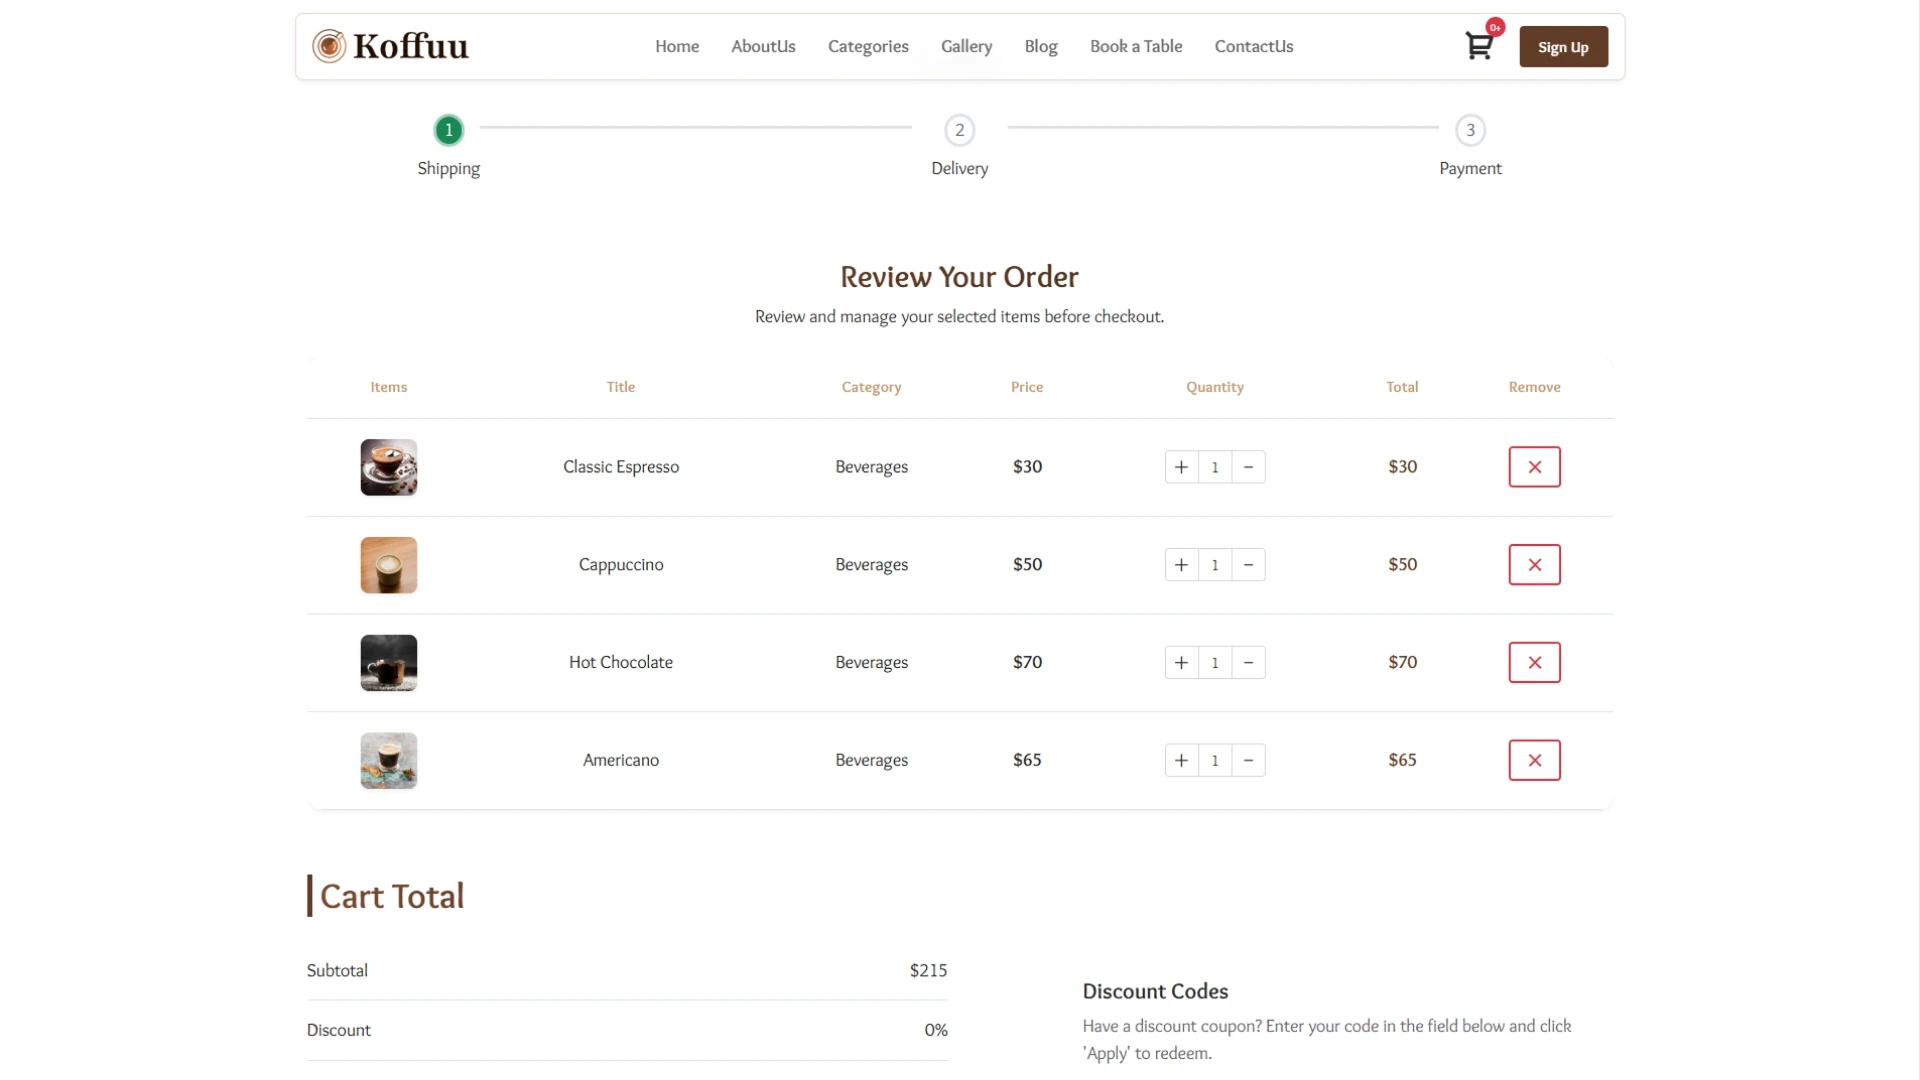Remove Hot Chocolate from the cart
Screen dimensions: 1920x1080
[x=1534, y=663]
